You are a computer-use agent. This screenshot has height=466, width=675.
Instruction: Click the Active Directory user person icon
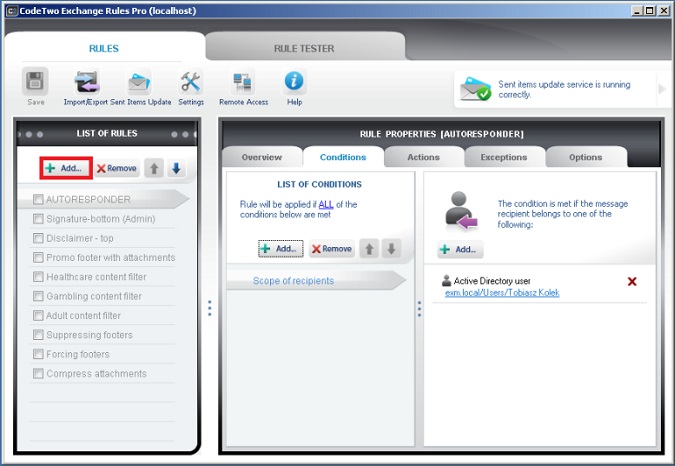446,281
